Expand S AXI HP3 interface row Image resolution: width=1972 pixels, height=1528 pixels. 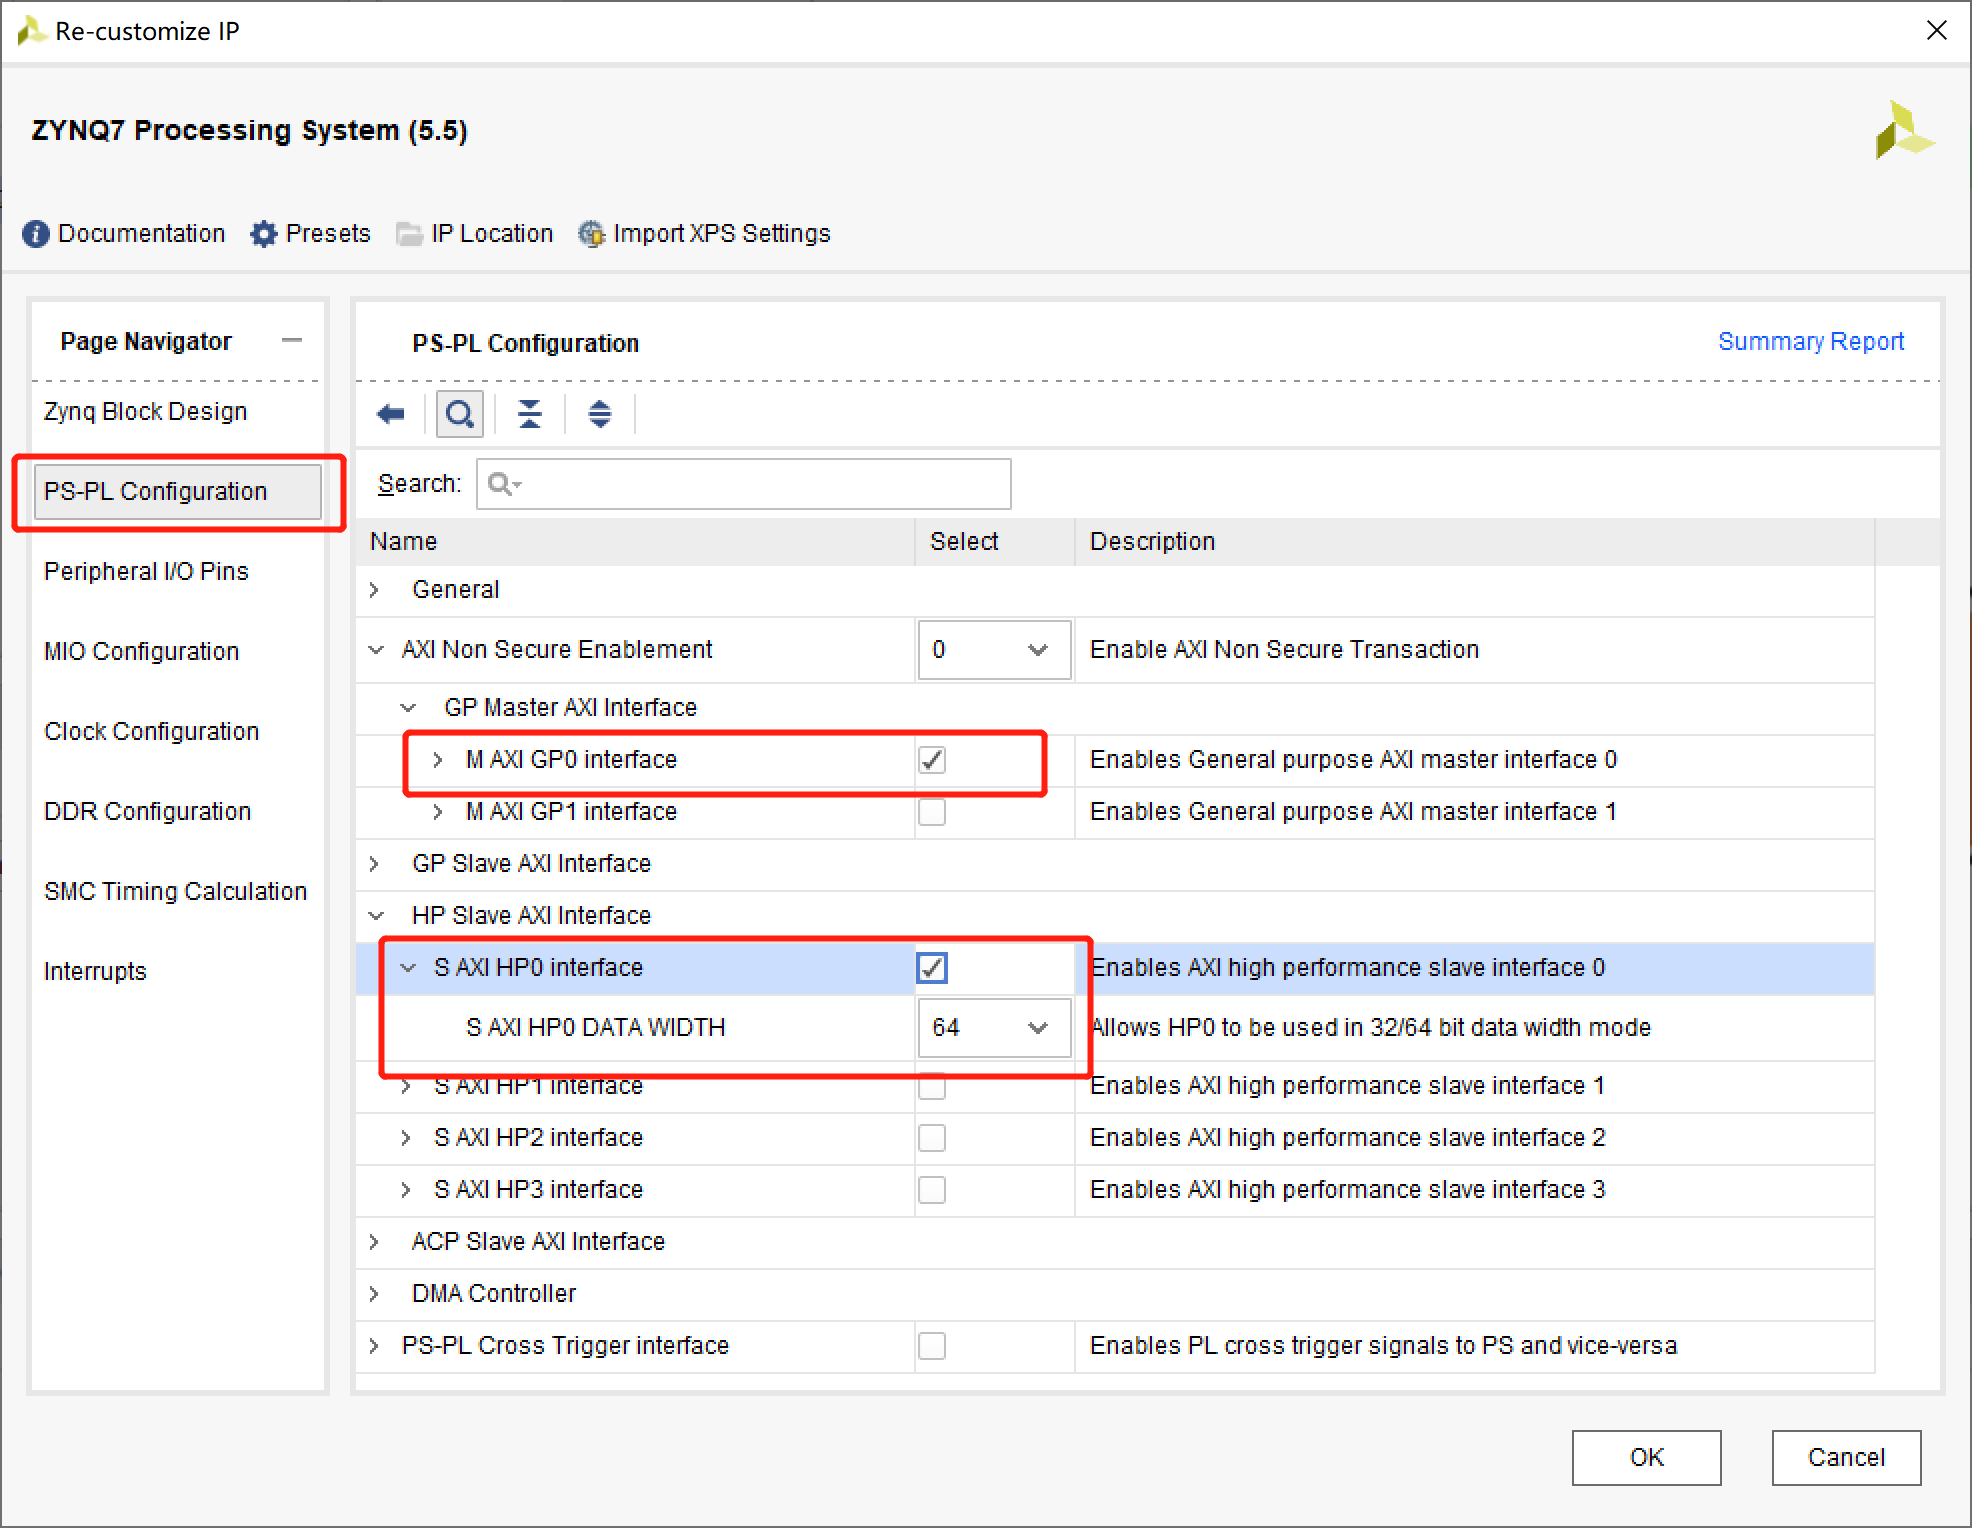pyautogui.click(x=406, y=1190)
